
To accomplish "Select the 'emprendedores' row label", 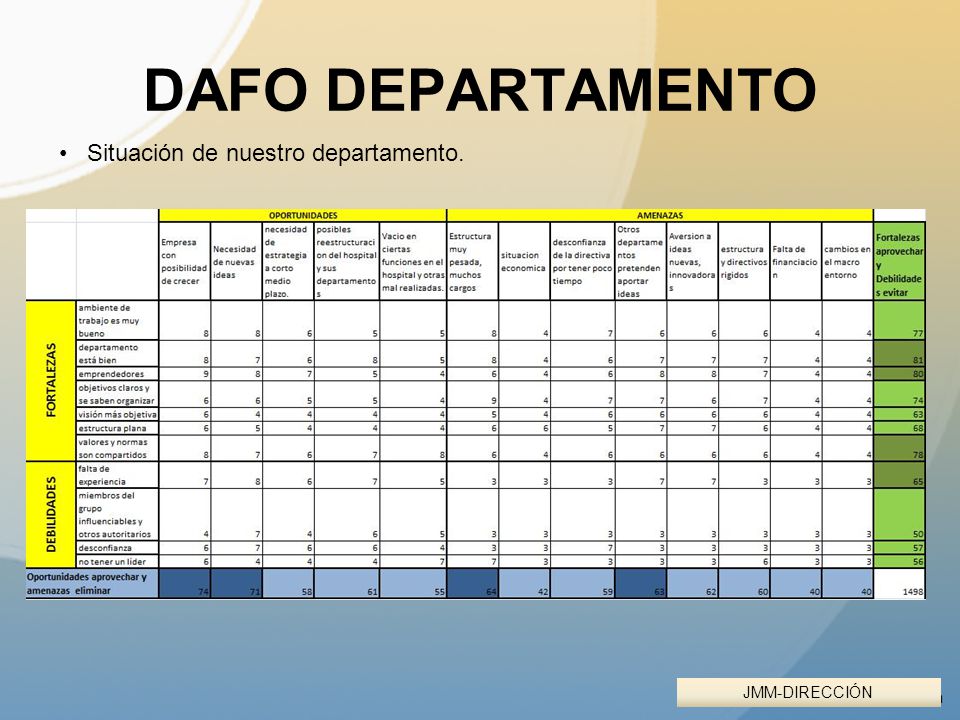I will [x=117, y=373].
